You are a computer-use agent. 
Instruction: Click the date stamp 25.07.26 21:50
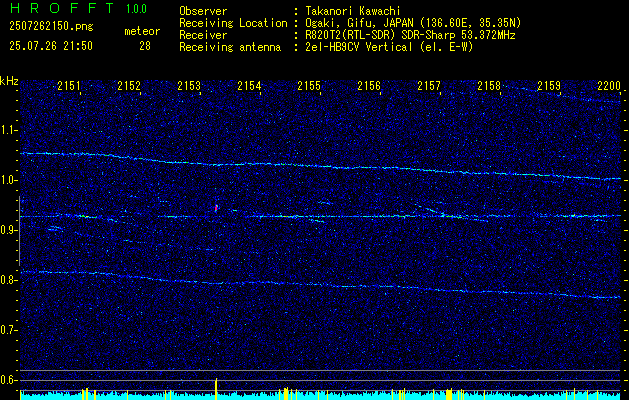(51, 46)
